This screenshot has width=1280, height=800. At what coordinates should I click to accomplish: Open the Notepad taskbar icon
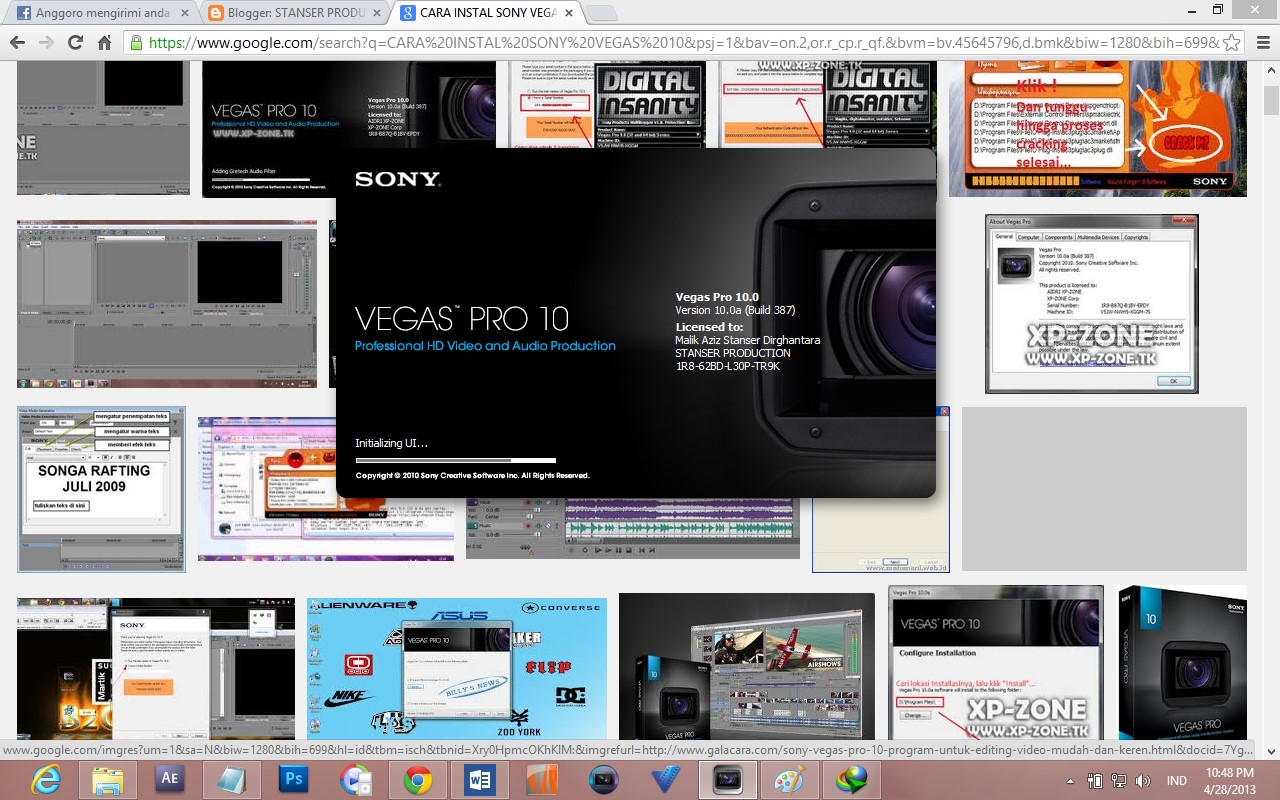tap(232, 780)
